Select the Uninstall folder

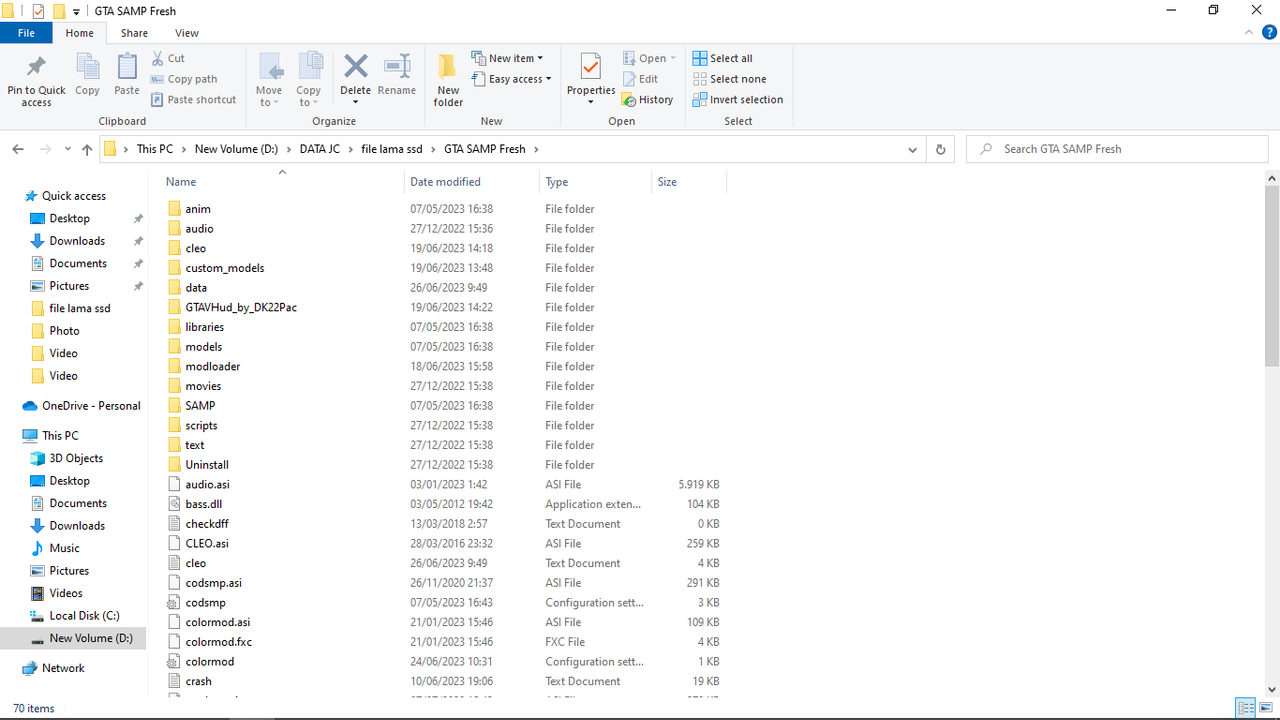click(x=206, y=465)
